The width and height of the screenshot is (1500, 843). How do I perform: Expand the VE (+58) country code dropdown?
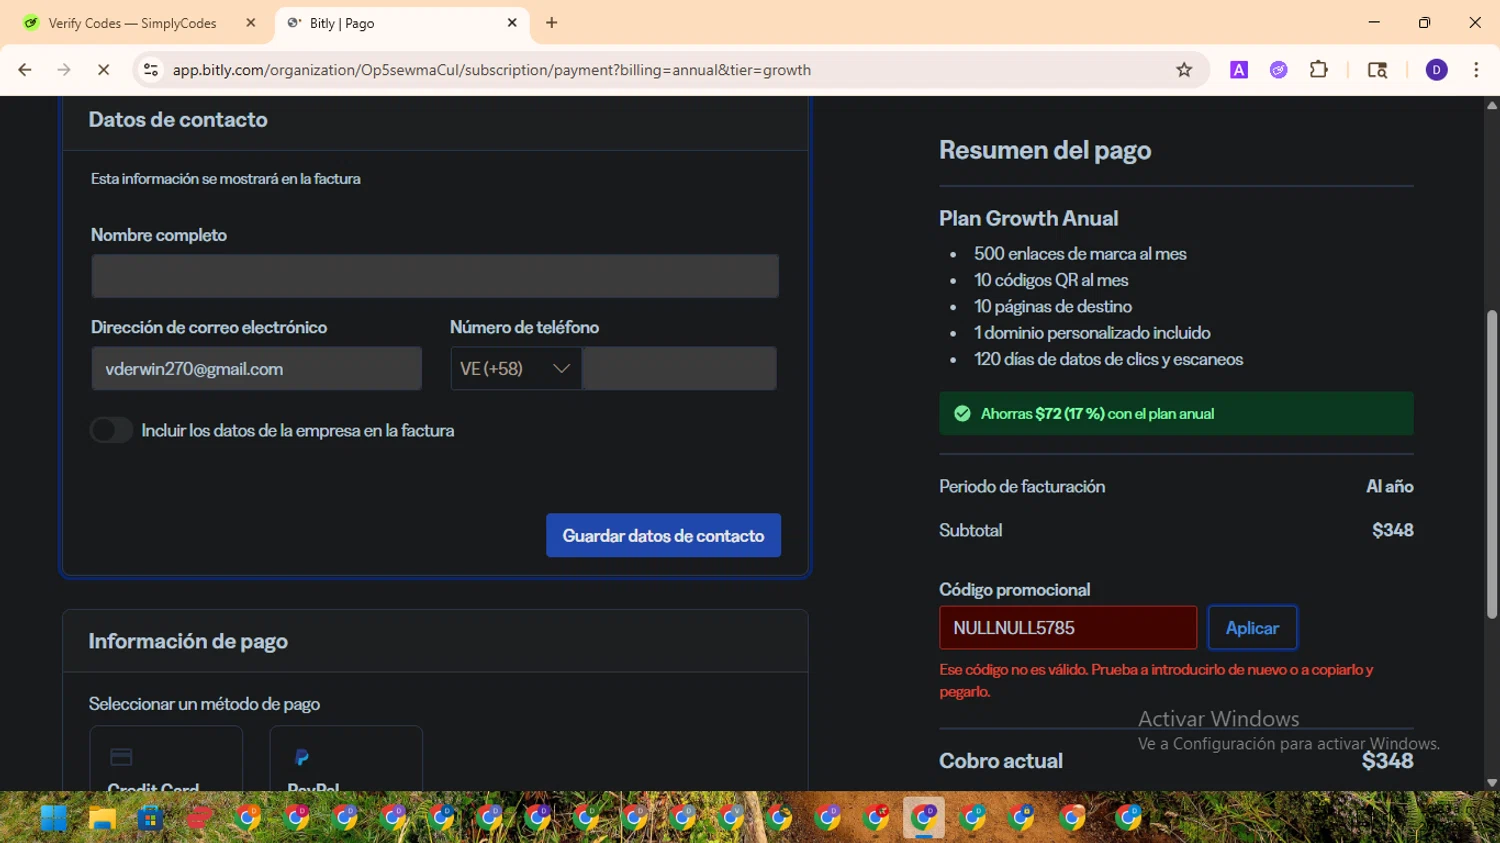[516, 369]
